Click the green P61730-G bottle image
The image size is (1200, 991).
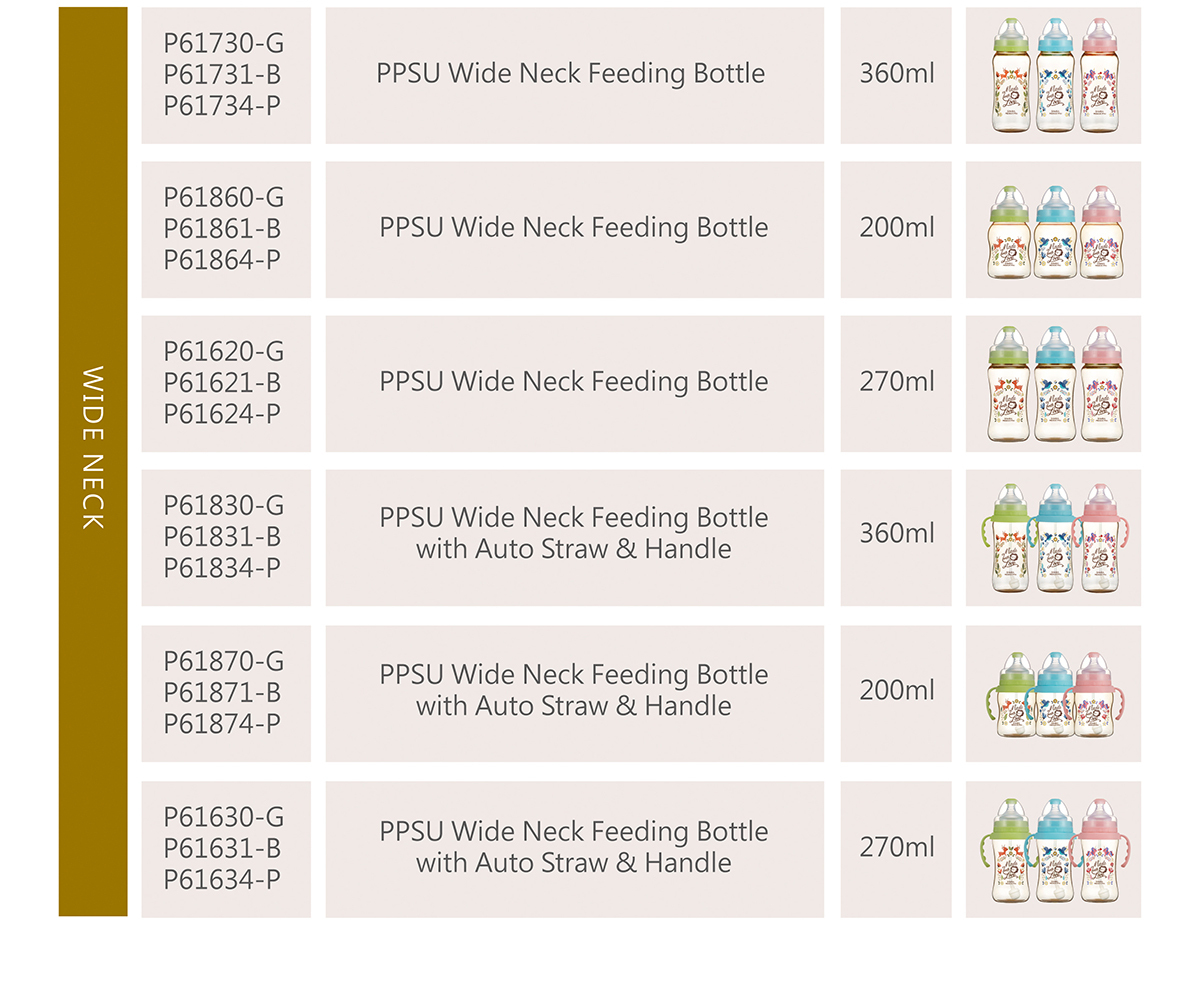pos(1010,76)
